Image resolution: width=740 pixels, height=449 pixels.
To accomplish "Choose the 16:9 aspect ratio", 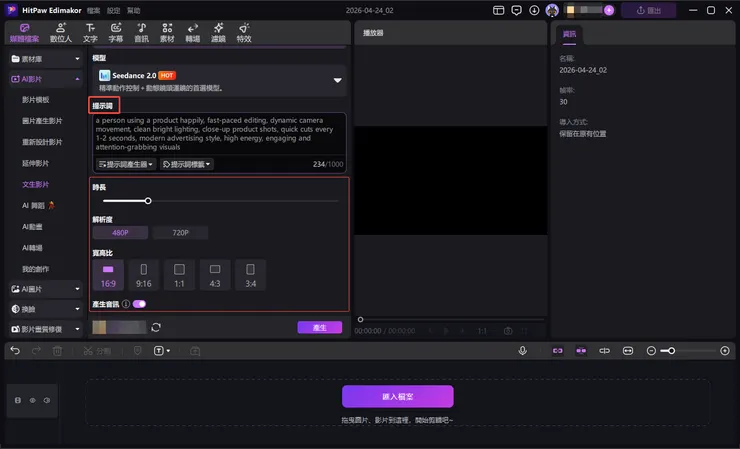I will tap(108, 275).
